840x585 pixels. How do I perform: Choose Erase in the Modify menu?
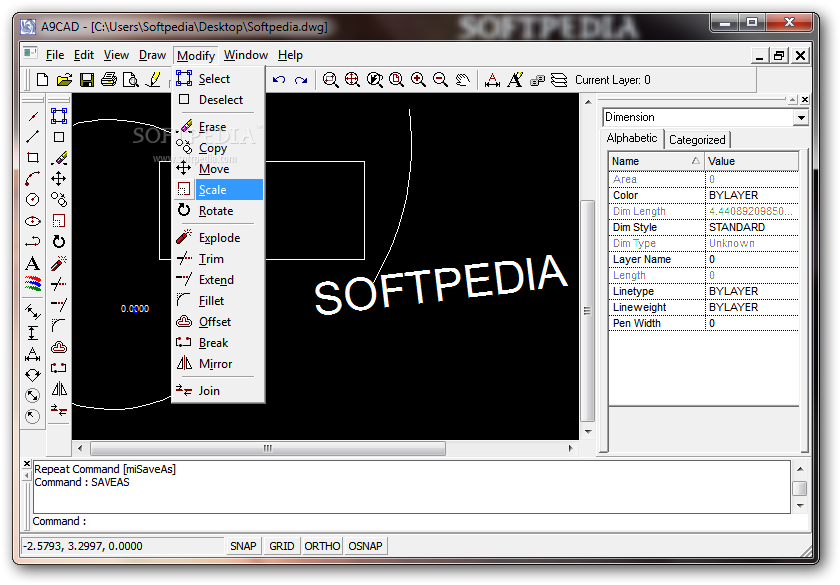[219, 127]
